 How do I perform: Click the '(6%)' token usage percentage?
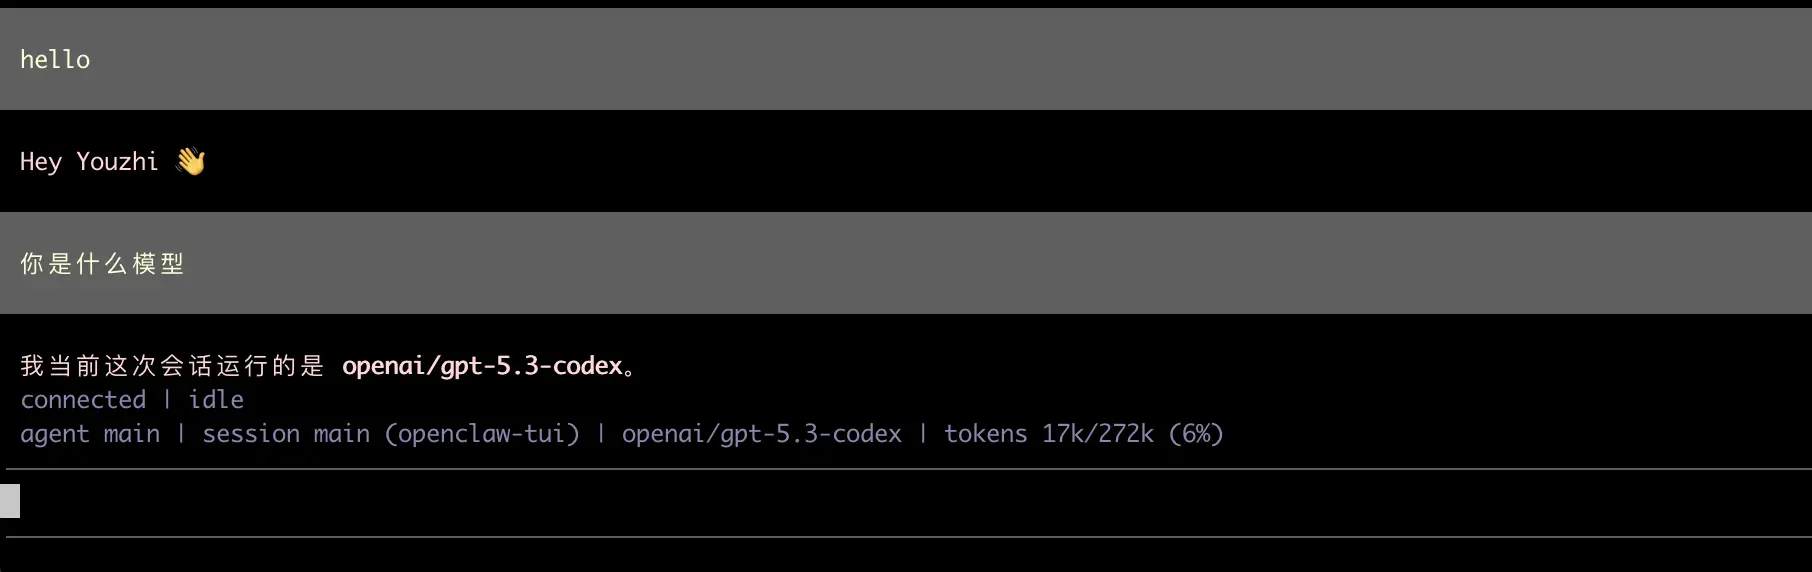(1196, 434)
